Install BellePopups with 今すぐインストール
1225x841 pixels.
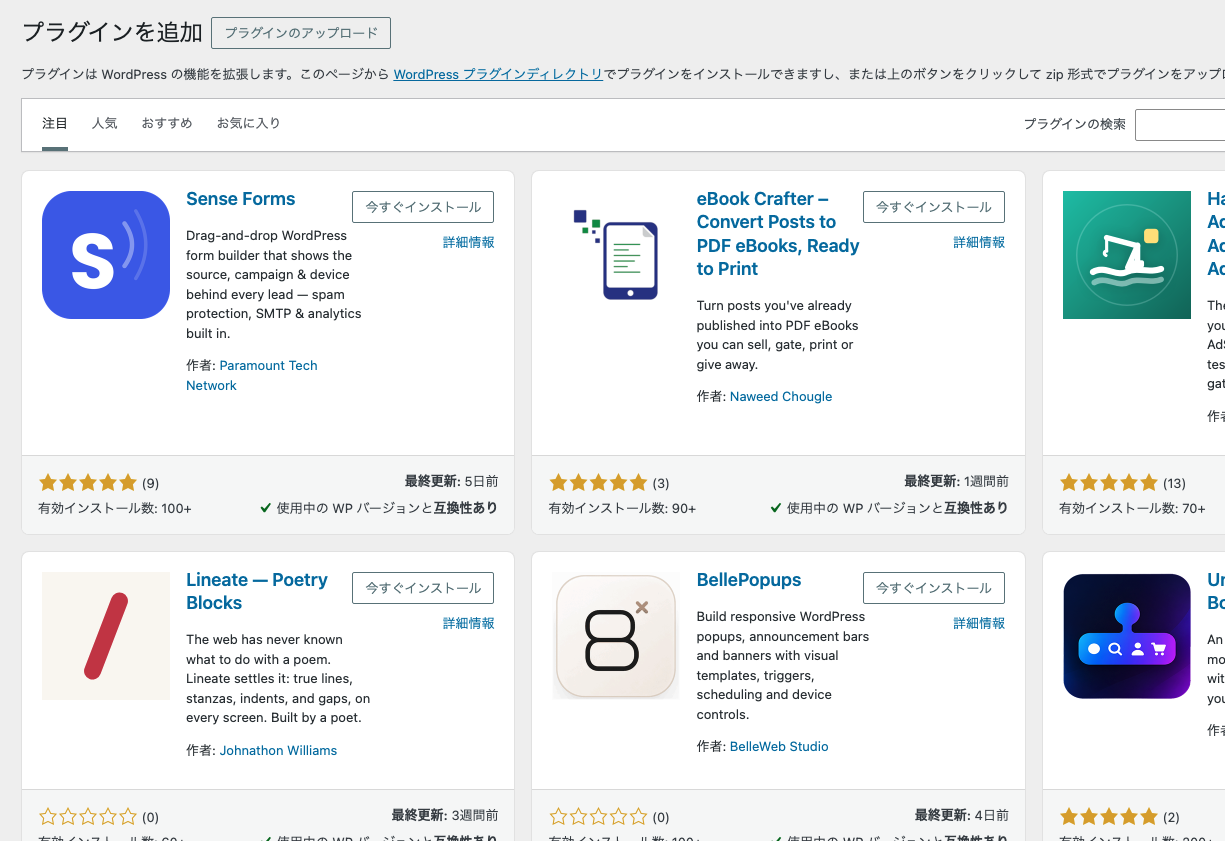(x=934, y=588)
